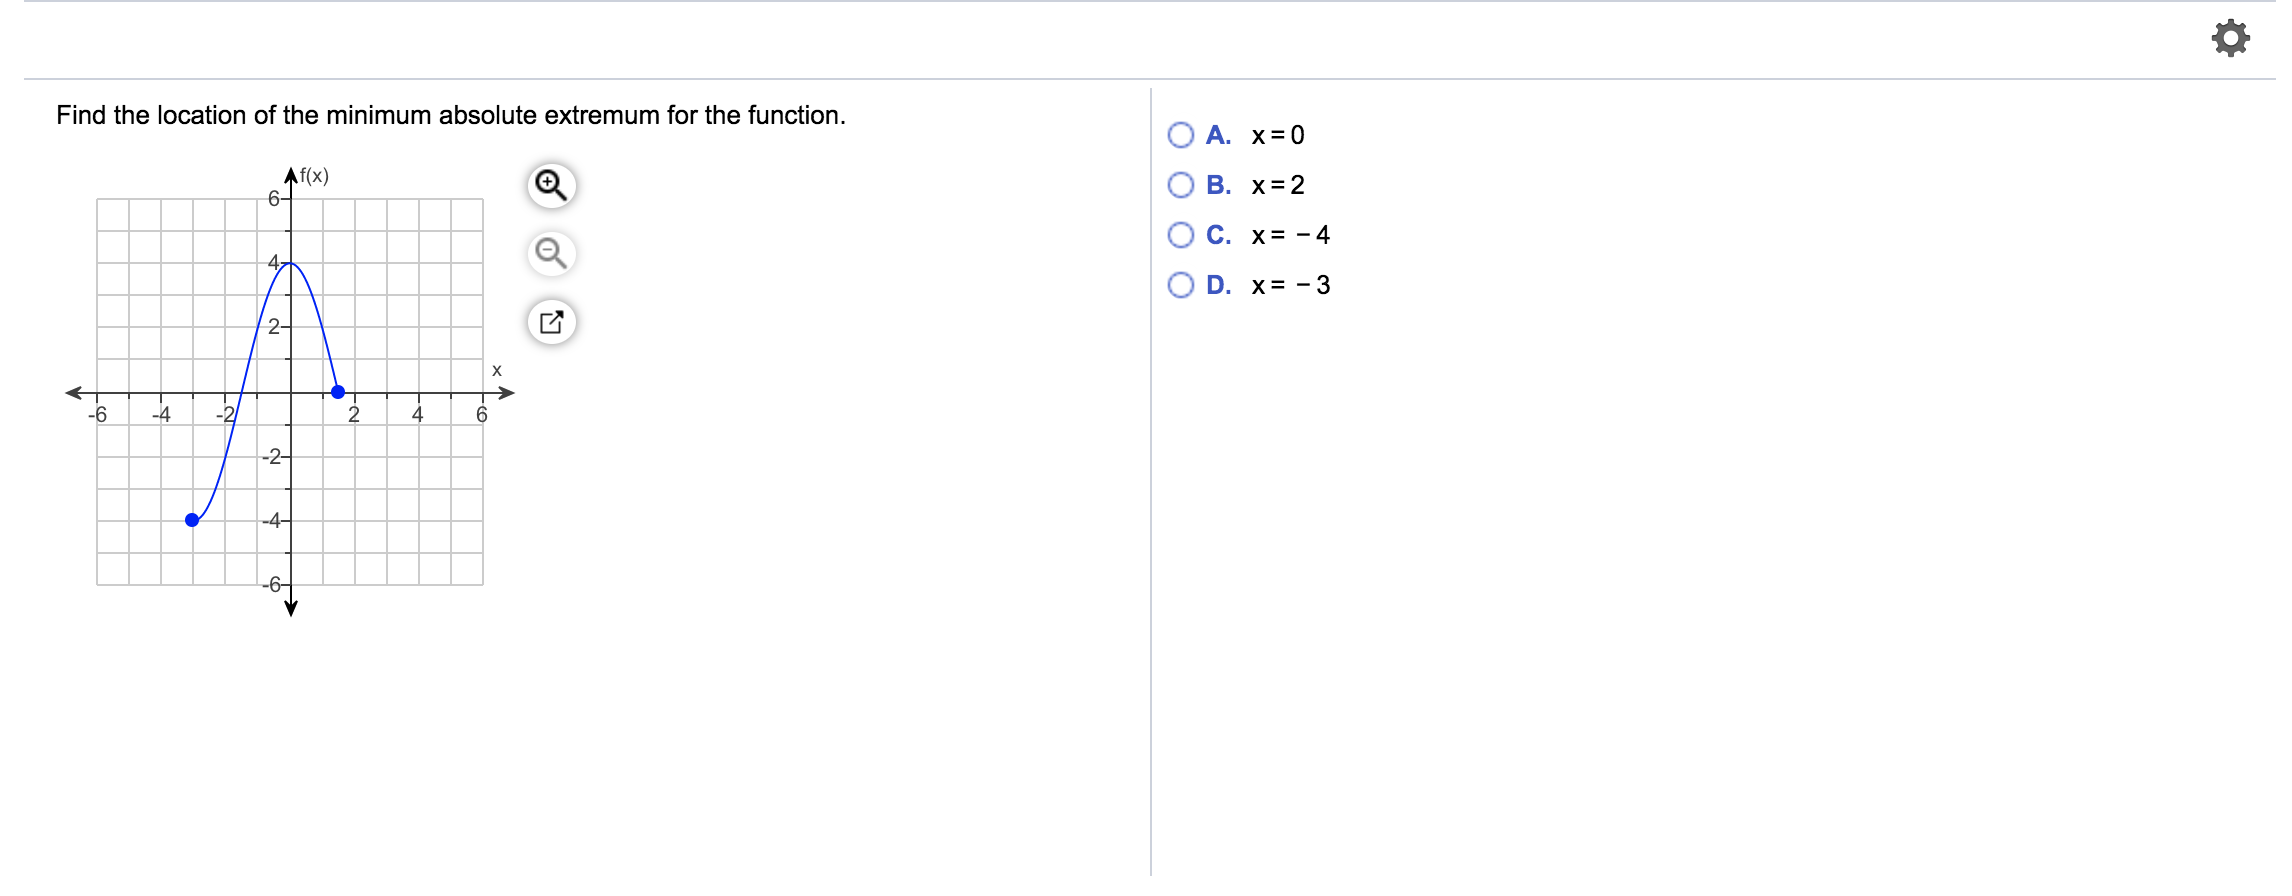Screen dimensions: 2292x896
Task: Click the bold letter B label
Action: [1218, 185]
